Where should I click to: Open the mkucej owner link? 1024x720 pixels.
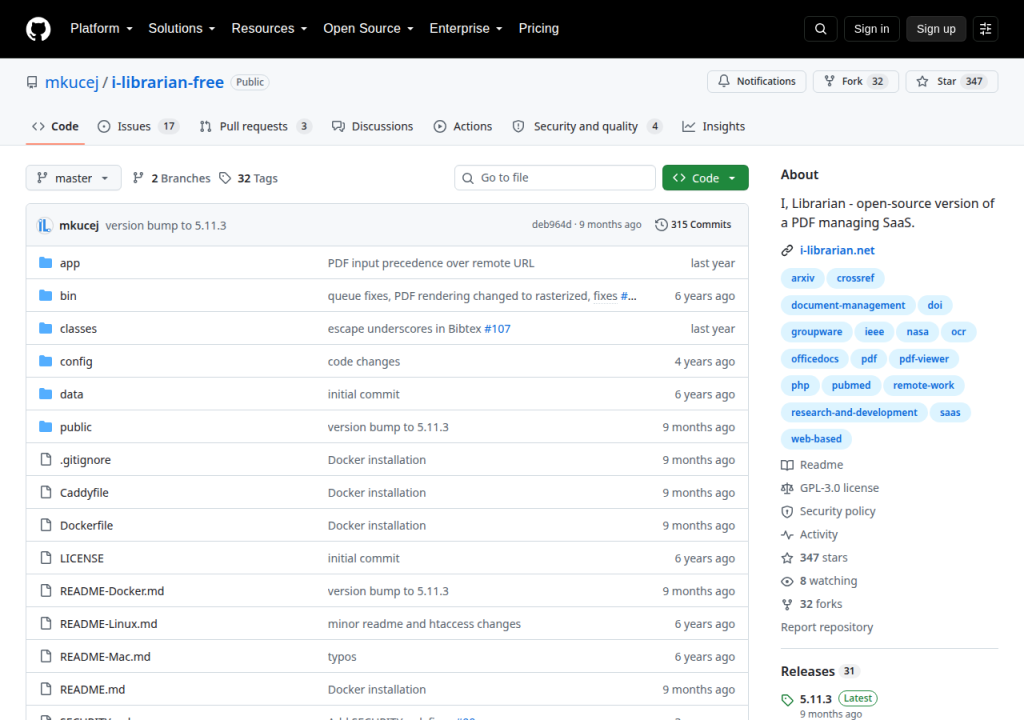point(72,82)
